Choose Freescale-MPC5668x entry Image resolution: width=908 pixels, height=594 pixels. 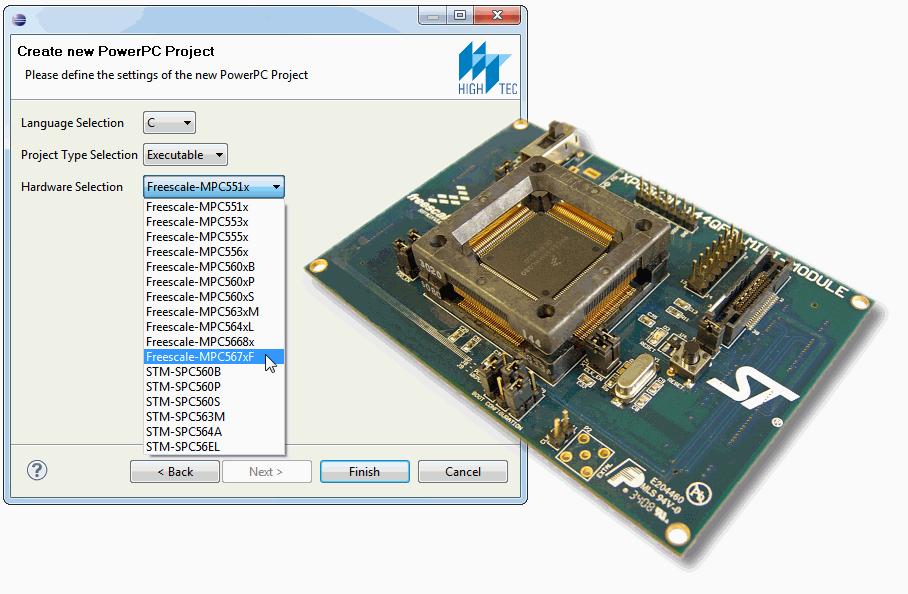(x=214, y=342)
